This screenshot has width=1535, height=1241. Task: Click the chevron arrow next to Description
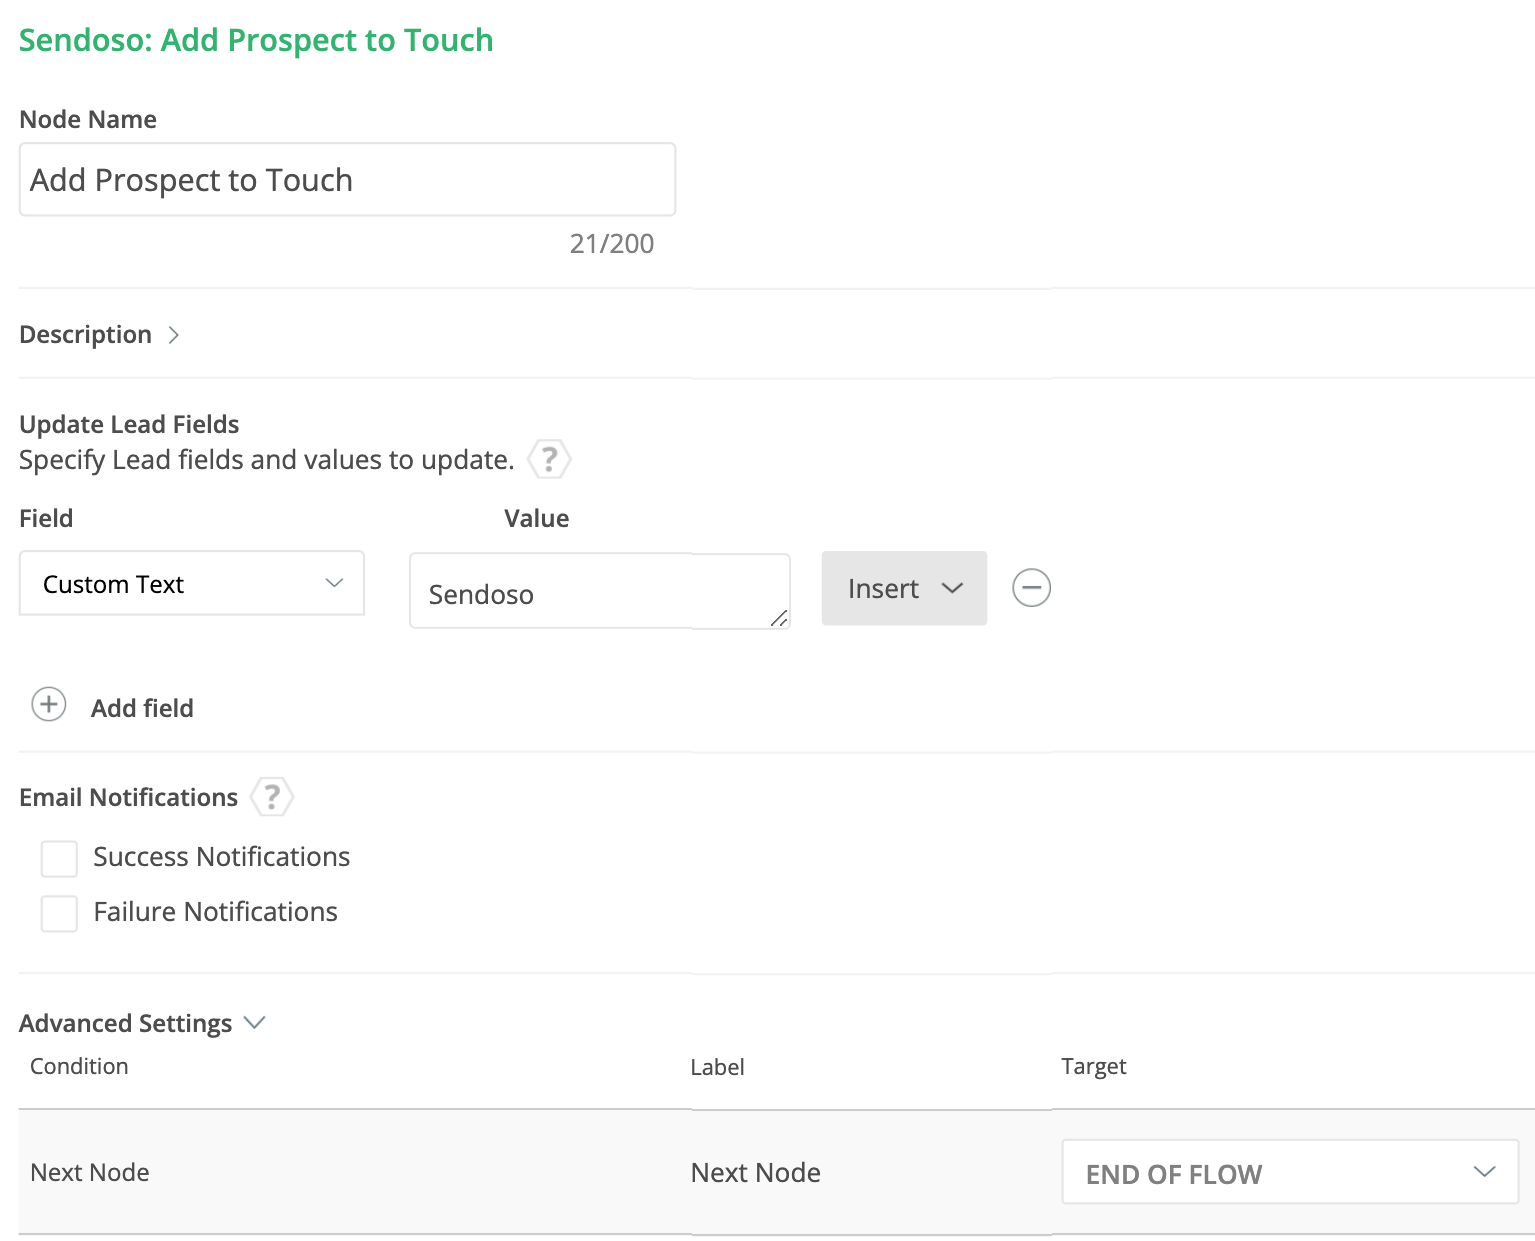coord(174,335)
